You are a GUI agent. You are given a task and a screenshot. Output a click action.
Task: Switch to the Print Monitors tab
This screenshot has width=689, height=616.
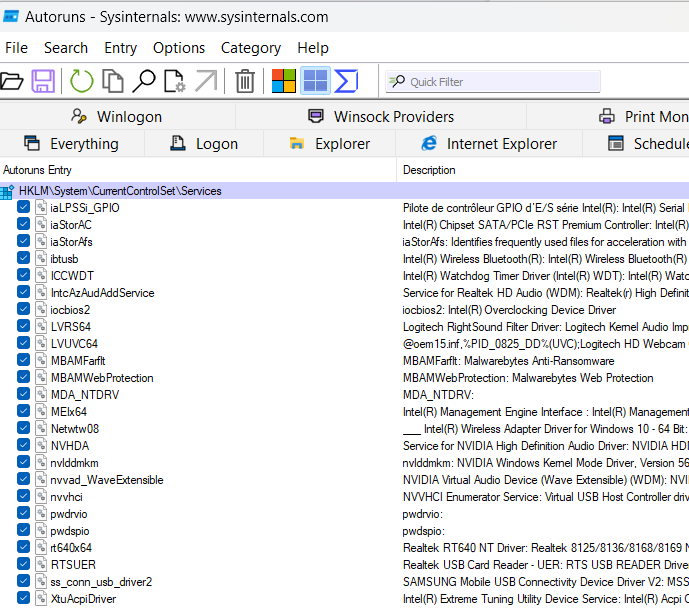point(609,116)
